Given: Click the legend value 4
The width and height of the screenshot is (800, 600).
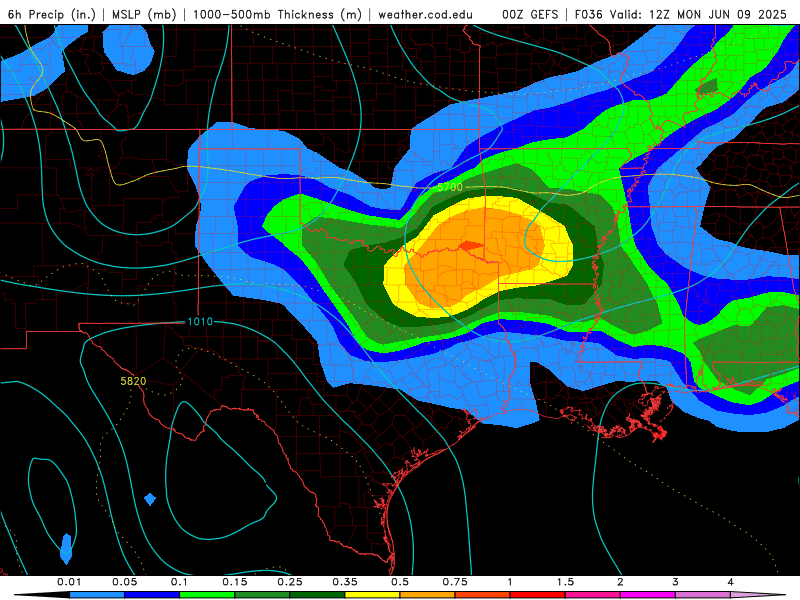Looking at the screenshot, I should 731,582.
